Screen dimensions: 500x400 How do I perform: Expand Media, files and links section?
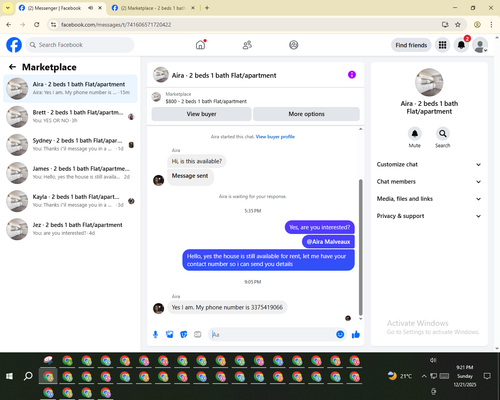429,199
